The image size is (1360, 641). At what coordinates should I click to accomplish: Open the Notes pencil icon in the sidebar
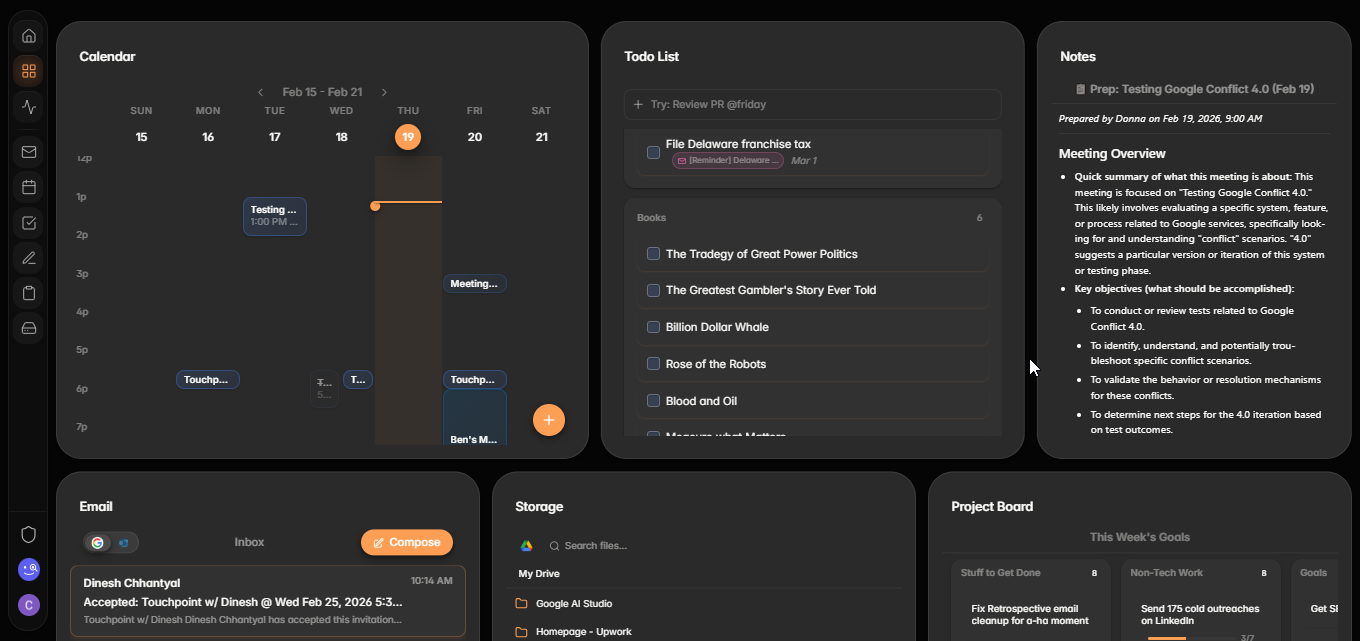(28, 257)
